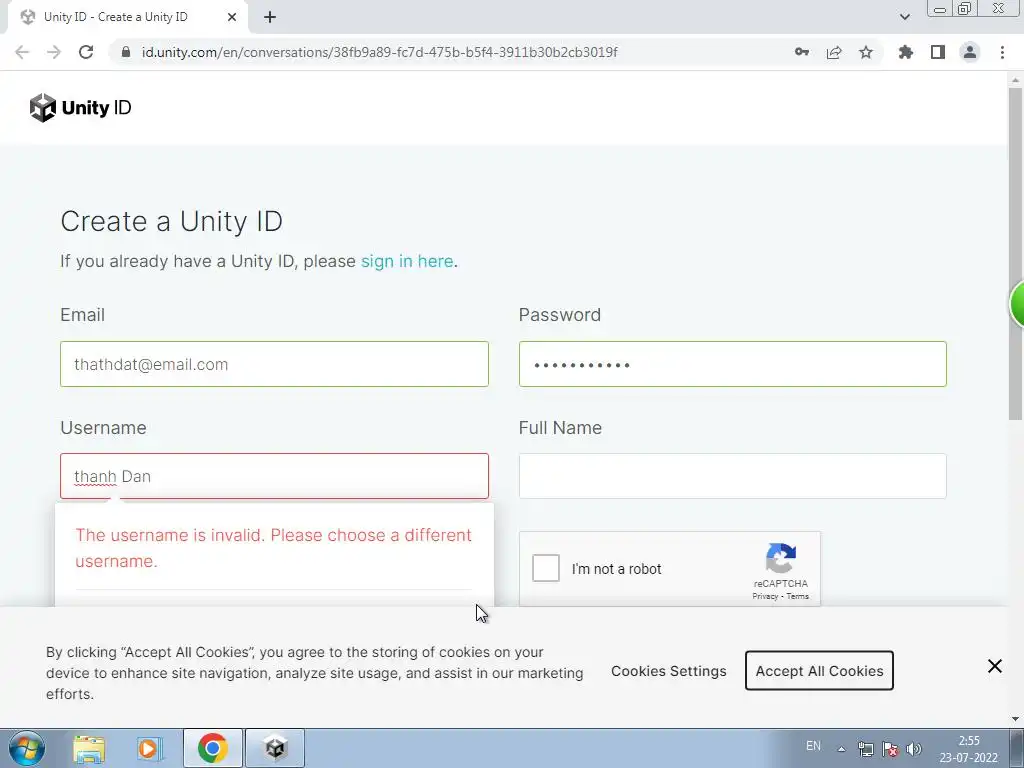Viewport: 1024px width, 768px height.
Task: Open Cookies Settings
Action: (669, 671)
